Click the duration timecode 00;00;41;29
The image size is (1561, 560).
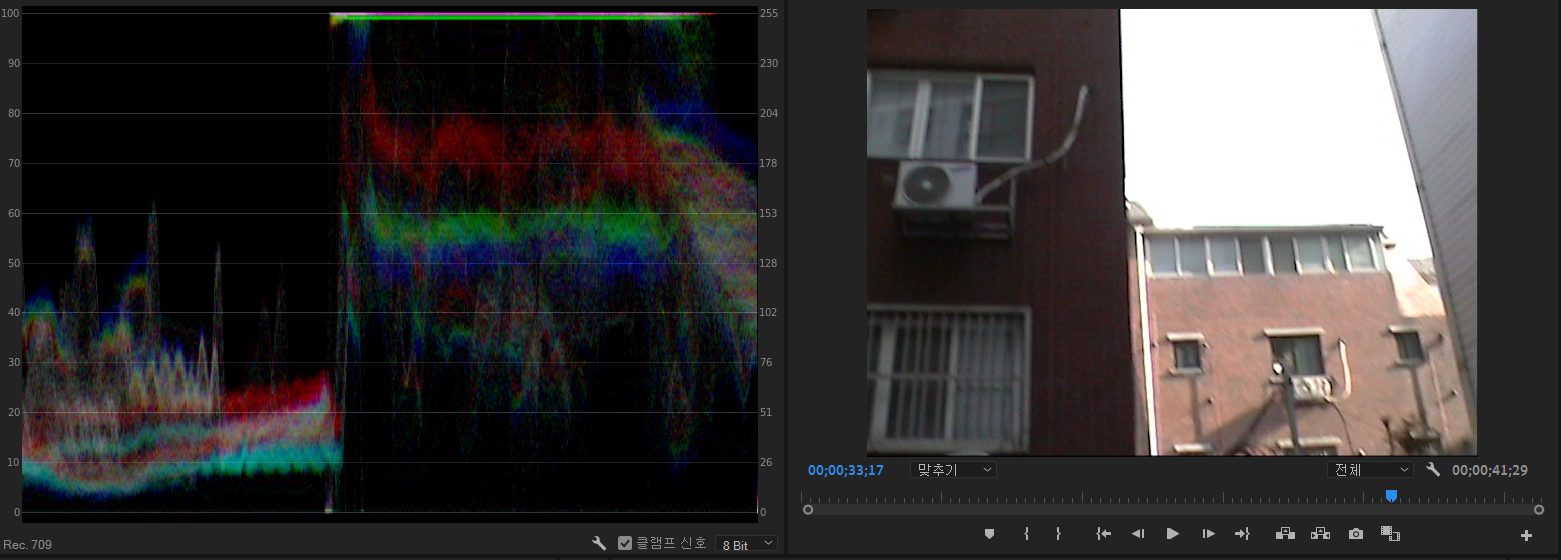click(x=1490, y=470)
